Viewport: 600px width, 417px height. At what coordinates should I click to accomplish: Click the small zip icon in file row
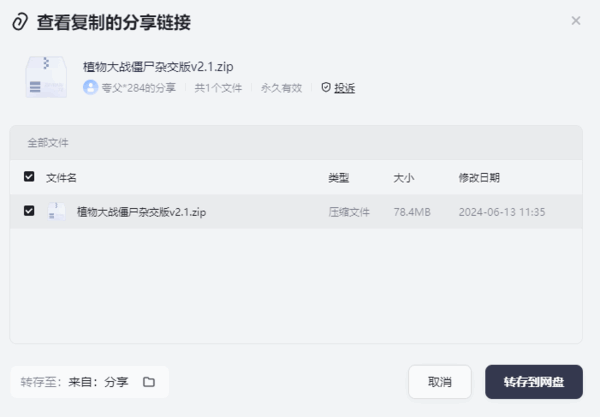56,212
